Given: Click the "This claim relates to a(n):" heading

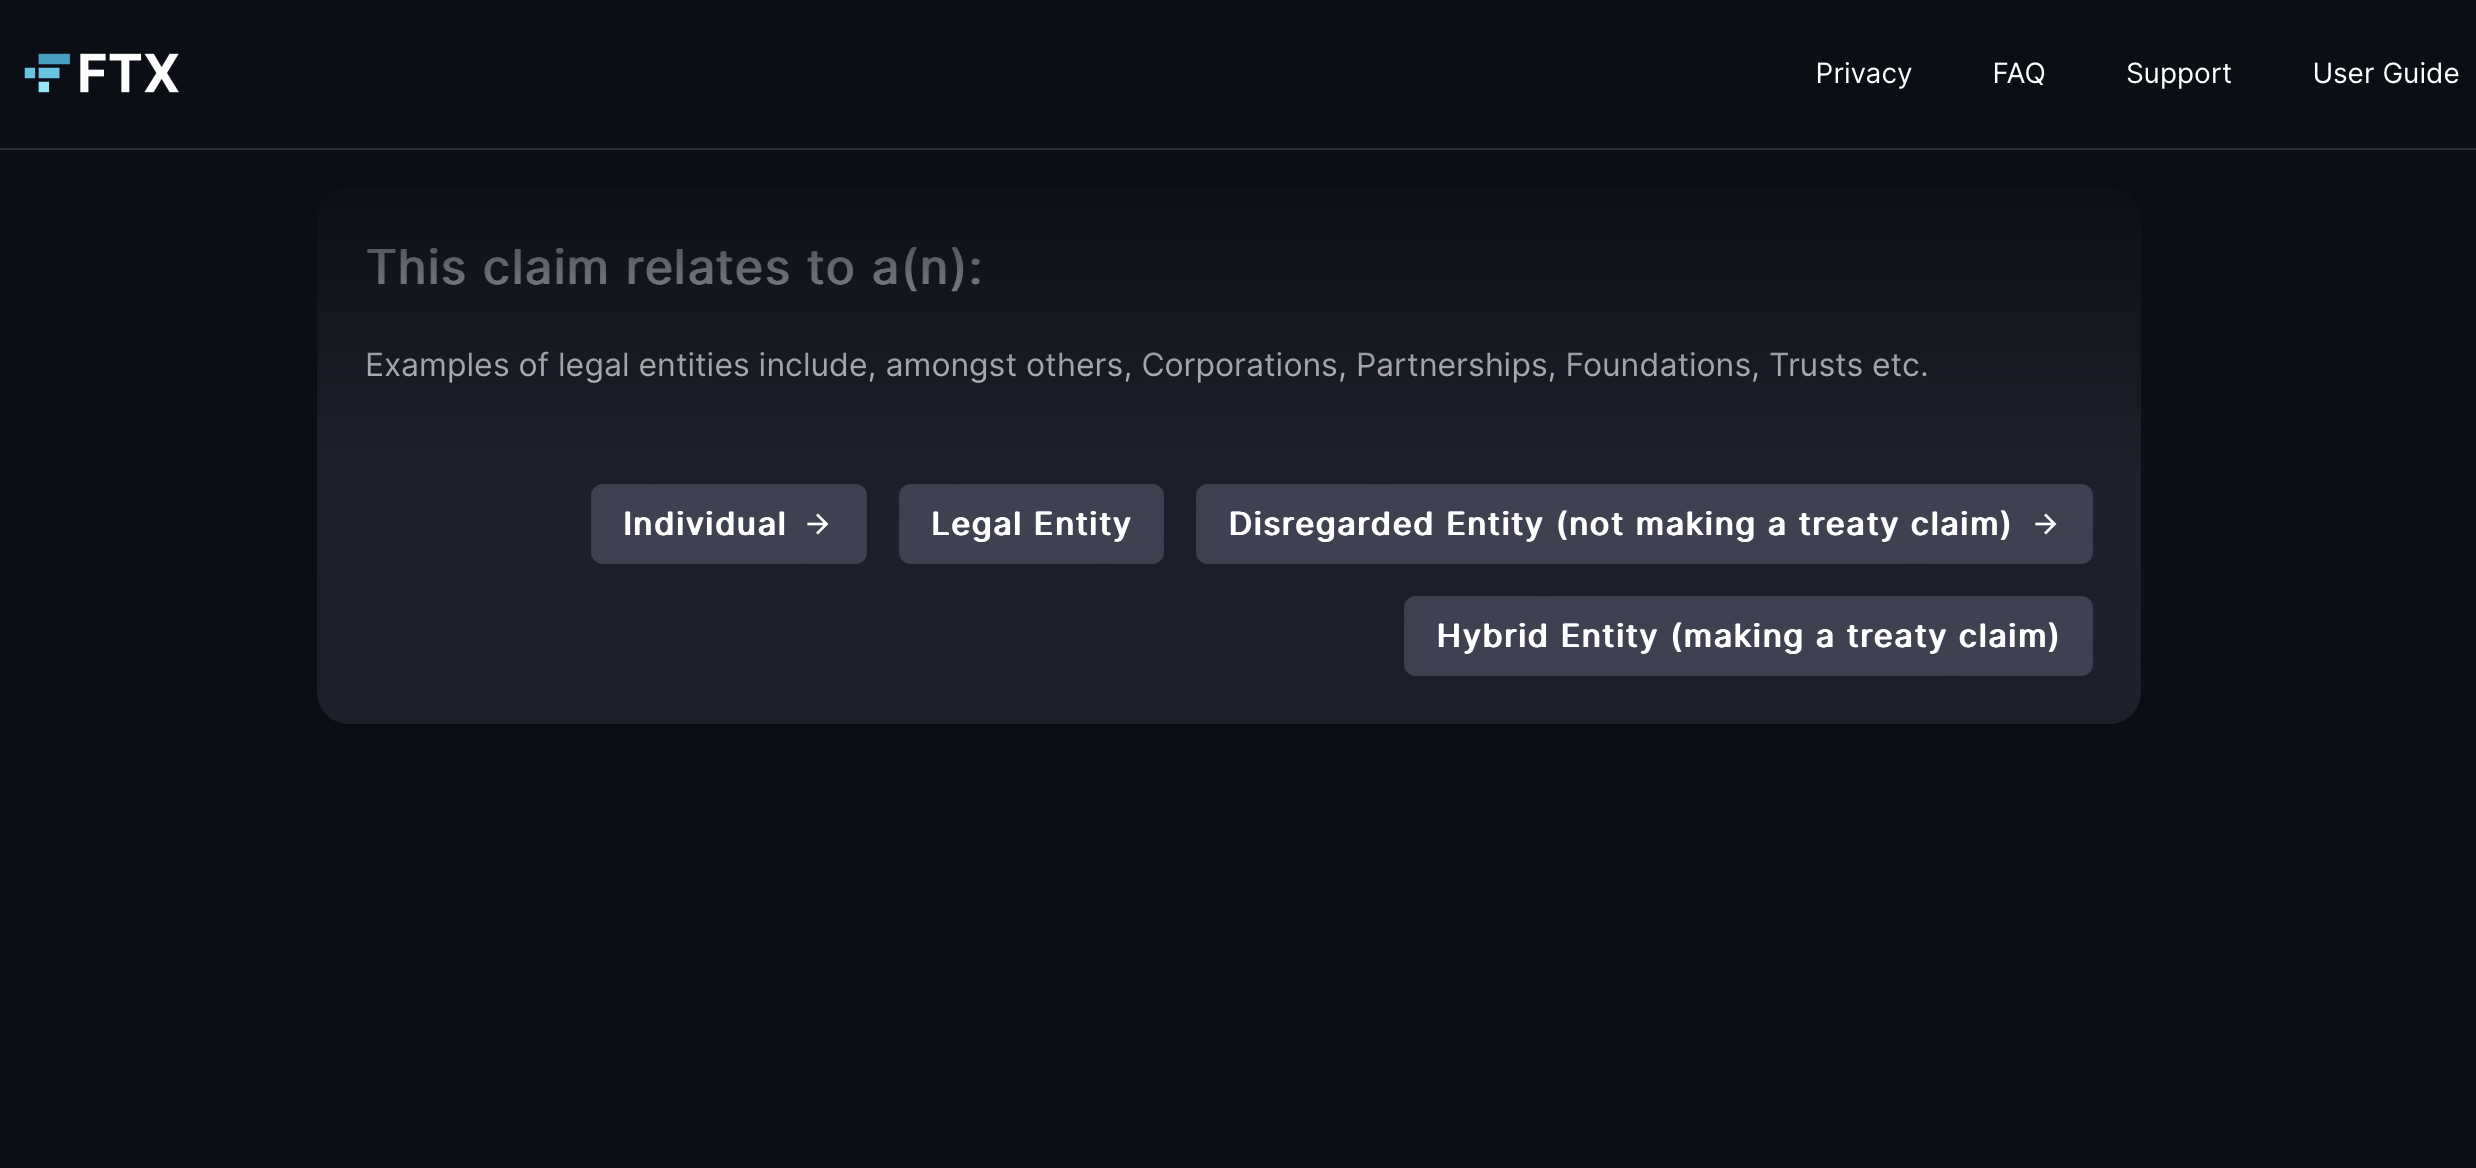Looking at the screenshot, I should (x=674, y=268).
